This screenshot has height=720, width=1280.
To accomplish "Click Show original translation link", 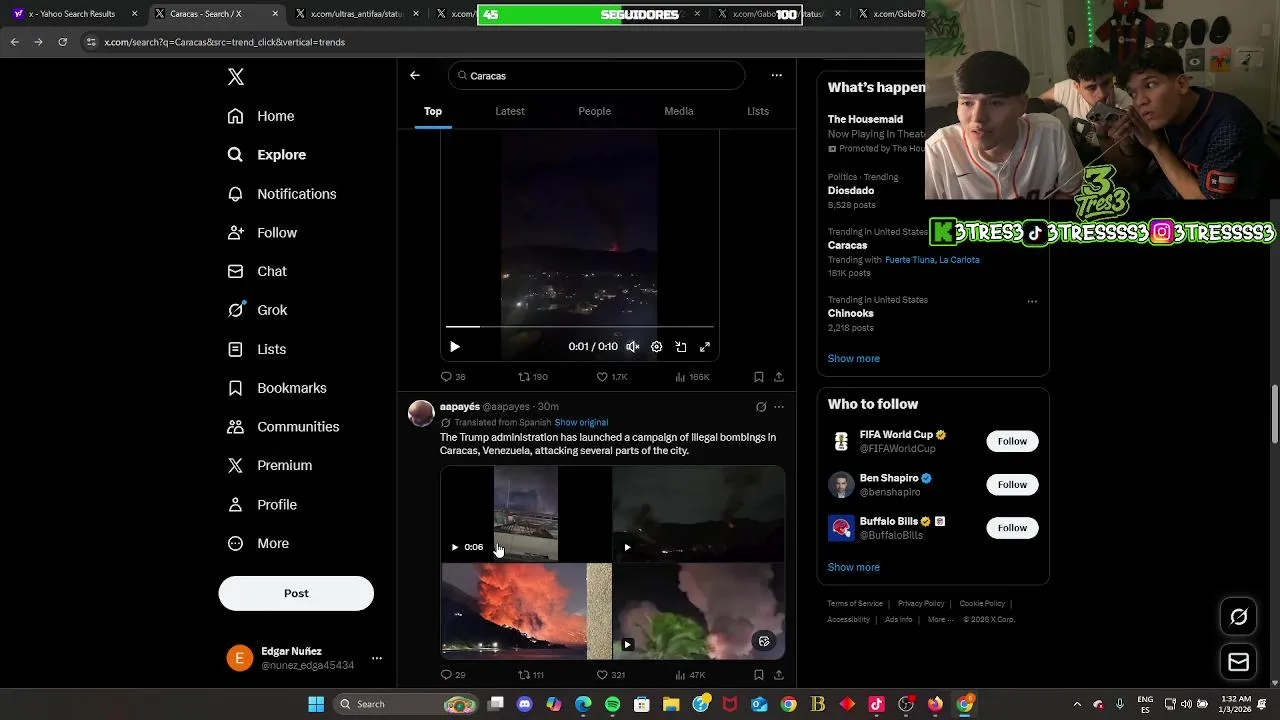I will 581,422.
